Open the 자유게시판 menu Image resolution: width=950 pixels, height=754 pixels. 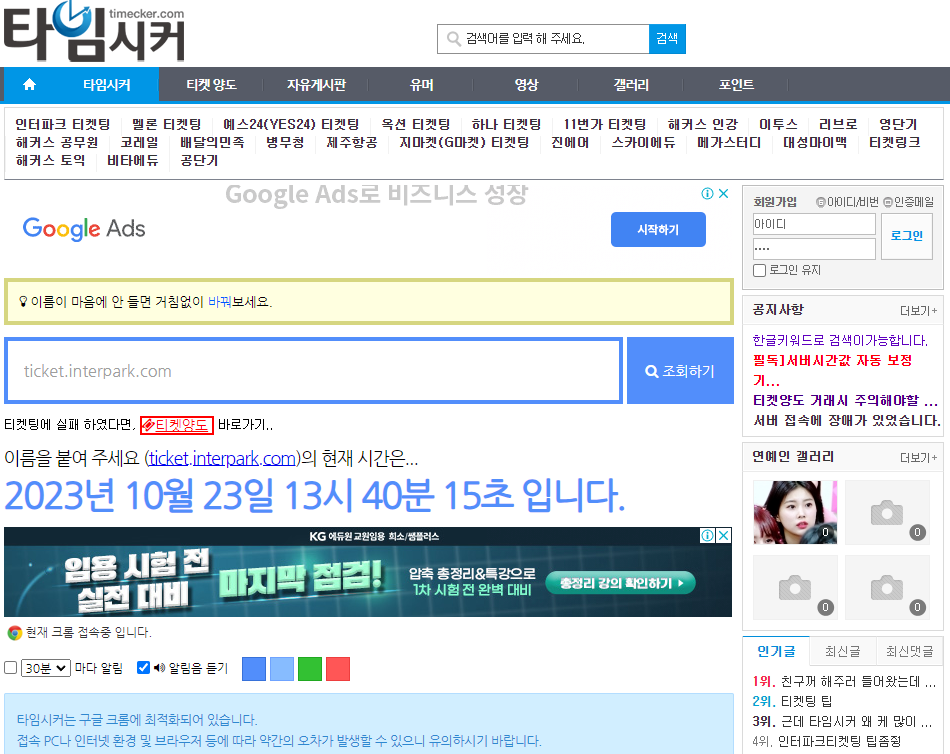(x=316, y=85)
